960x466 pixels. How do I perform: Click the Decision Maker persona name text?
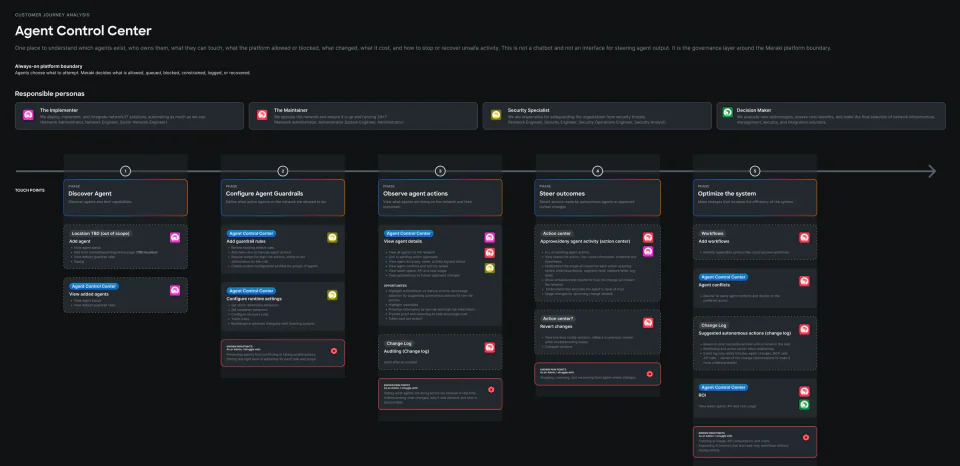click(754, 110)
